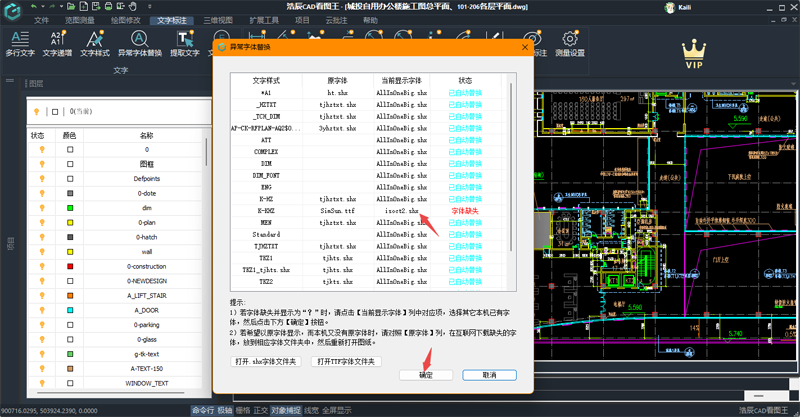The width and height of the screenshot is (800, 417).
Task: Select isoct2.shx display font cell for K-HZ
Action: [401, 211]
